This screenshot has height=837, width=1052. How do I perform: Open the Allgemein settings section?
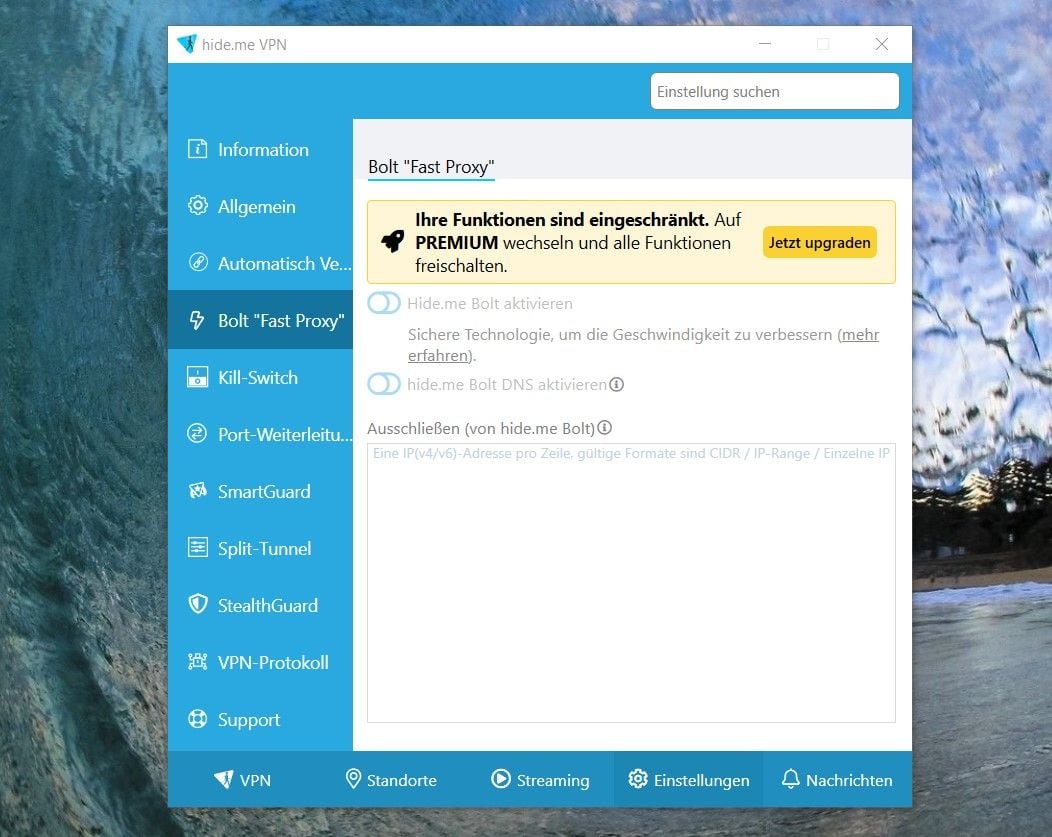pyautogui.click(x=260, y=206)
